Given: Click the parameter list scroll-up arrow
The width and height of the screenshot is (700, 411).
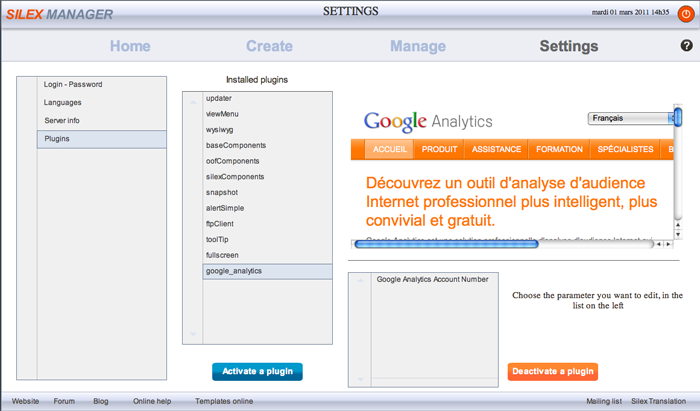Looking at the screenshot, I should 360,280.
